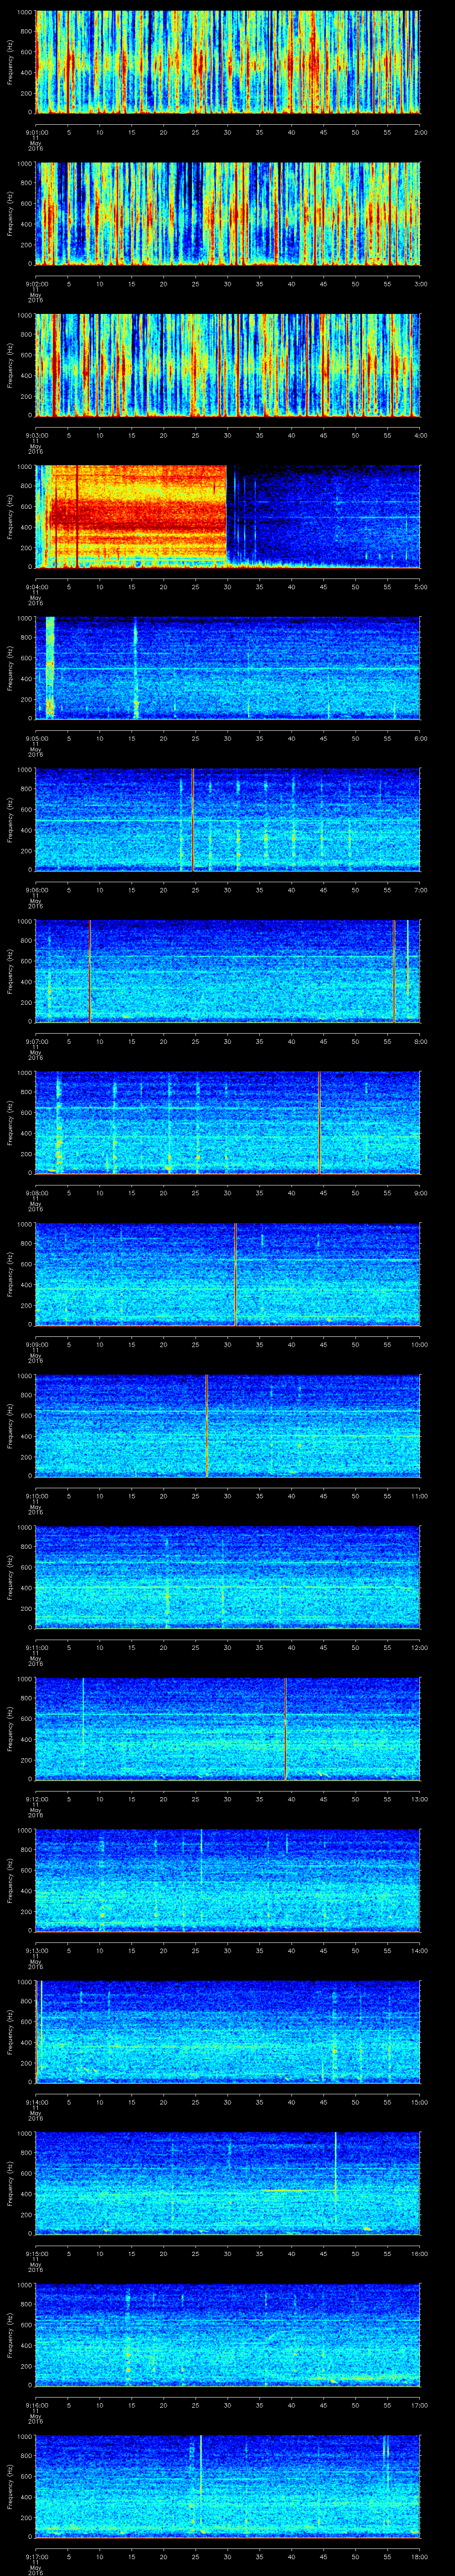
Task: Open the spectrogram panel starting at 9:10:00
Action: (x=228, y=1425)
